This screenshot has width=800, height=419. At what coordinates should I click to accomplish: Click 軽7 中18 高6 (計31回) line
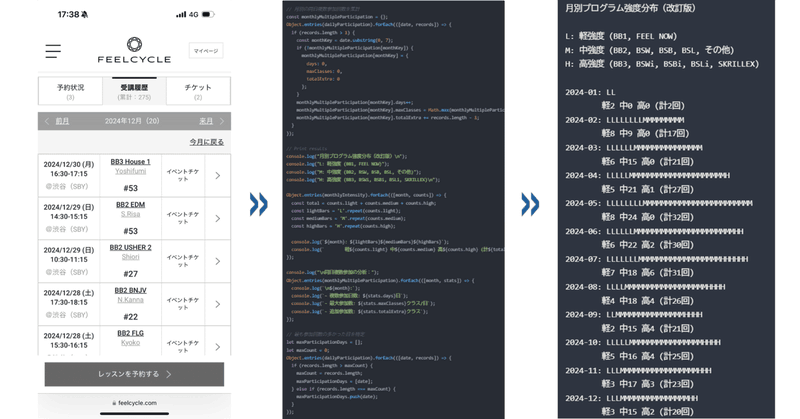[x=647, y=273]
